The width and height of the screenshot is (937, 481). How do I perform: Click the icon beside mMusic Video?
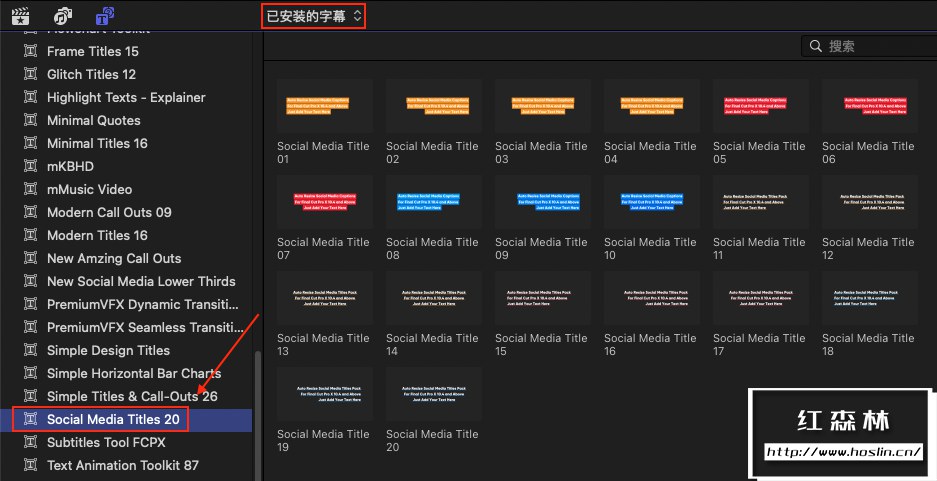[x=30, y=189]
